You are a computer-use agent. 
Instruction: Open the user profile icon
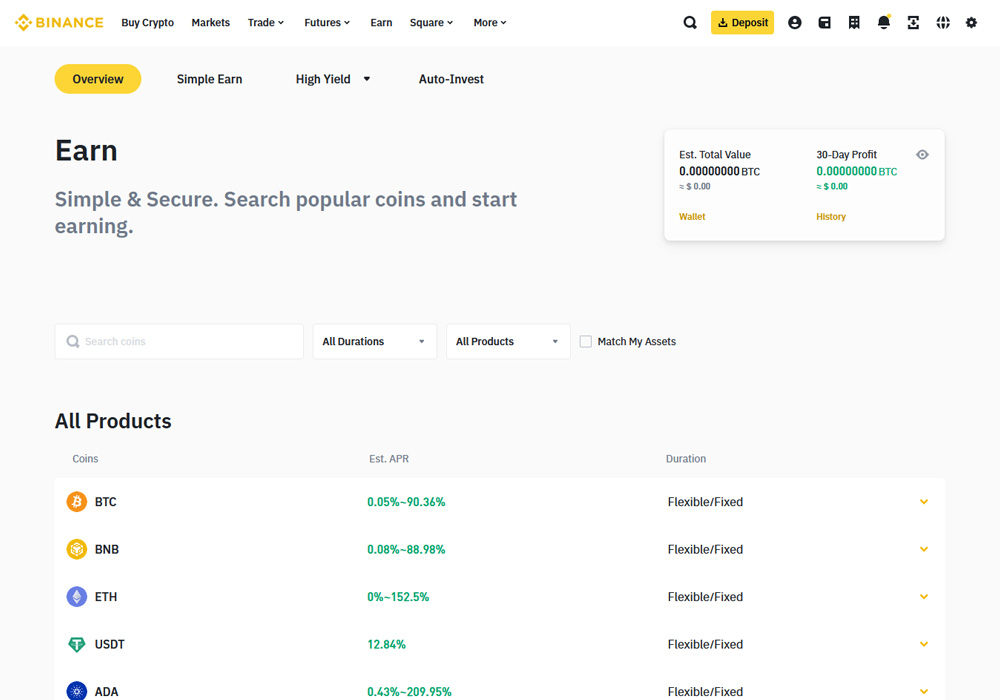tap(795, 22)
